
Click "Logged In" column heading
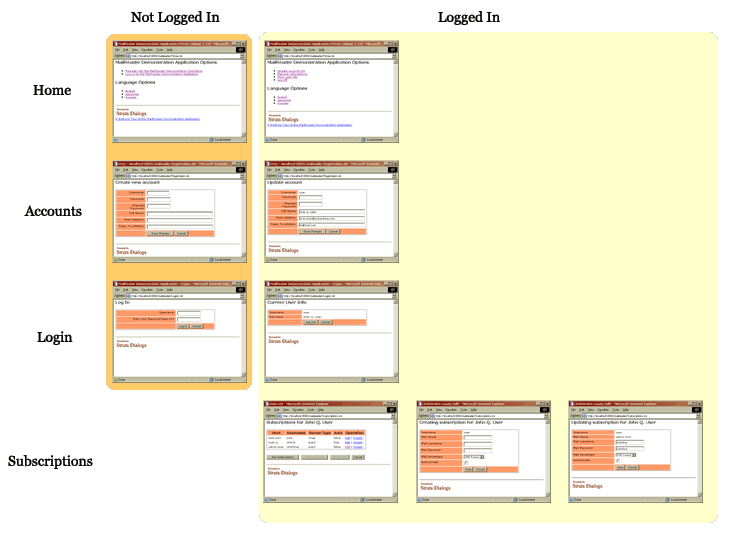tap(469, 17)
